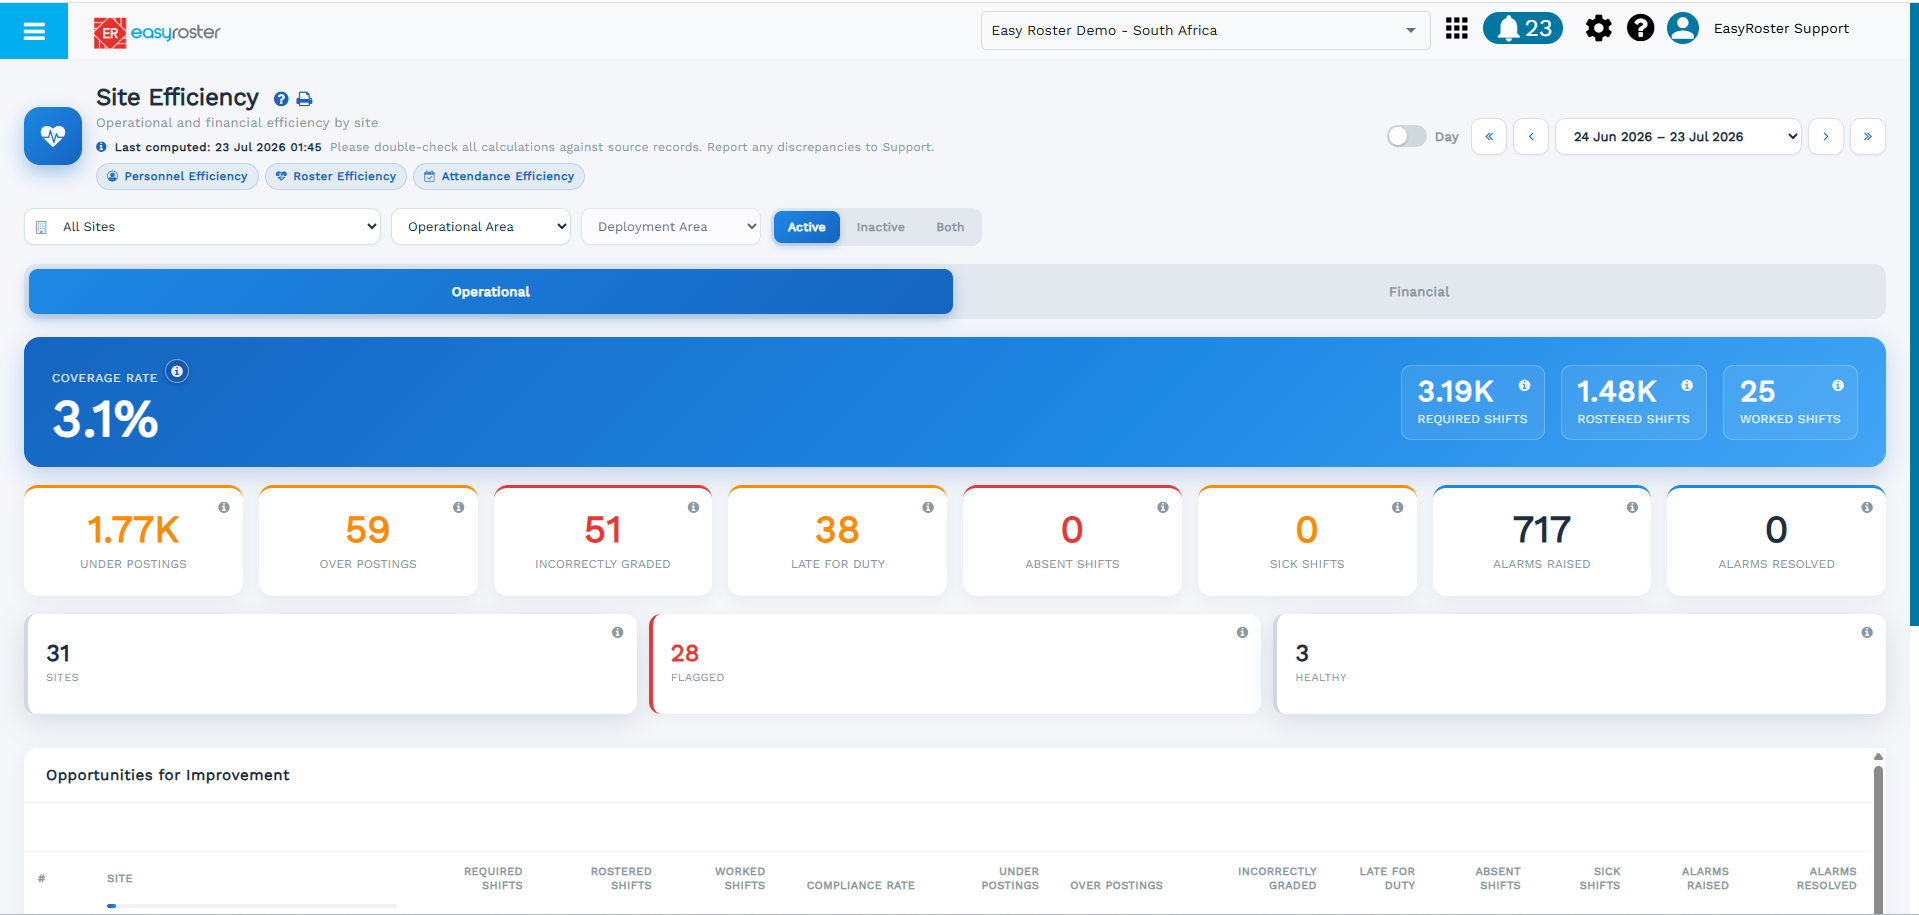1919x915 pixels.
Task: Click info icon on Rostered Shifts card
Action: click(1686, 385)
